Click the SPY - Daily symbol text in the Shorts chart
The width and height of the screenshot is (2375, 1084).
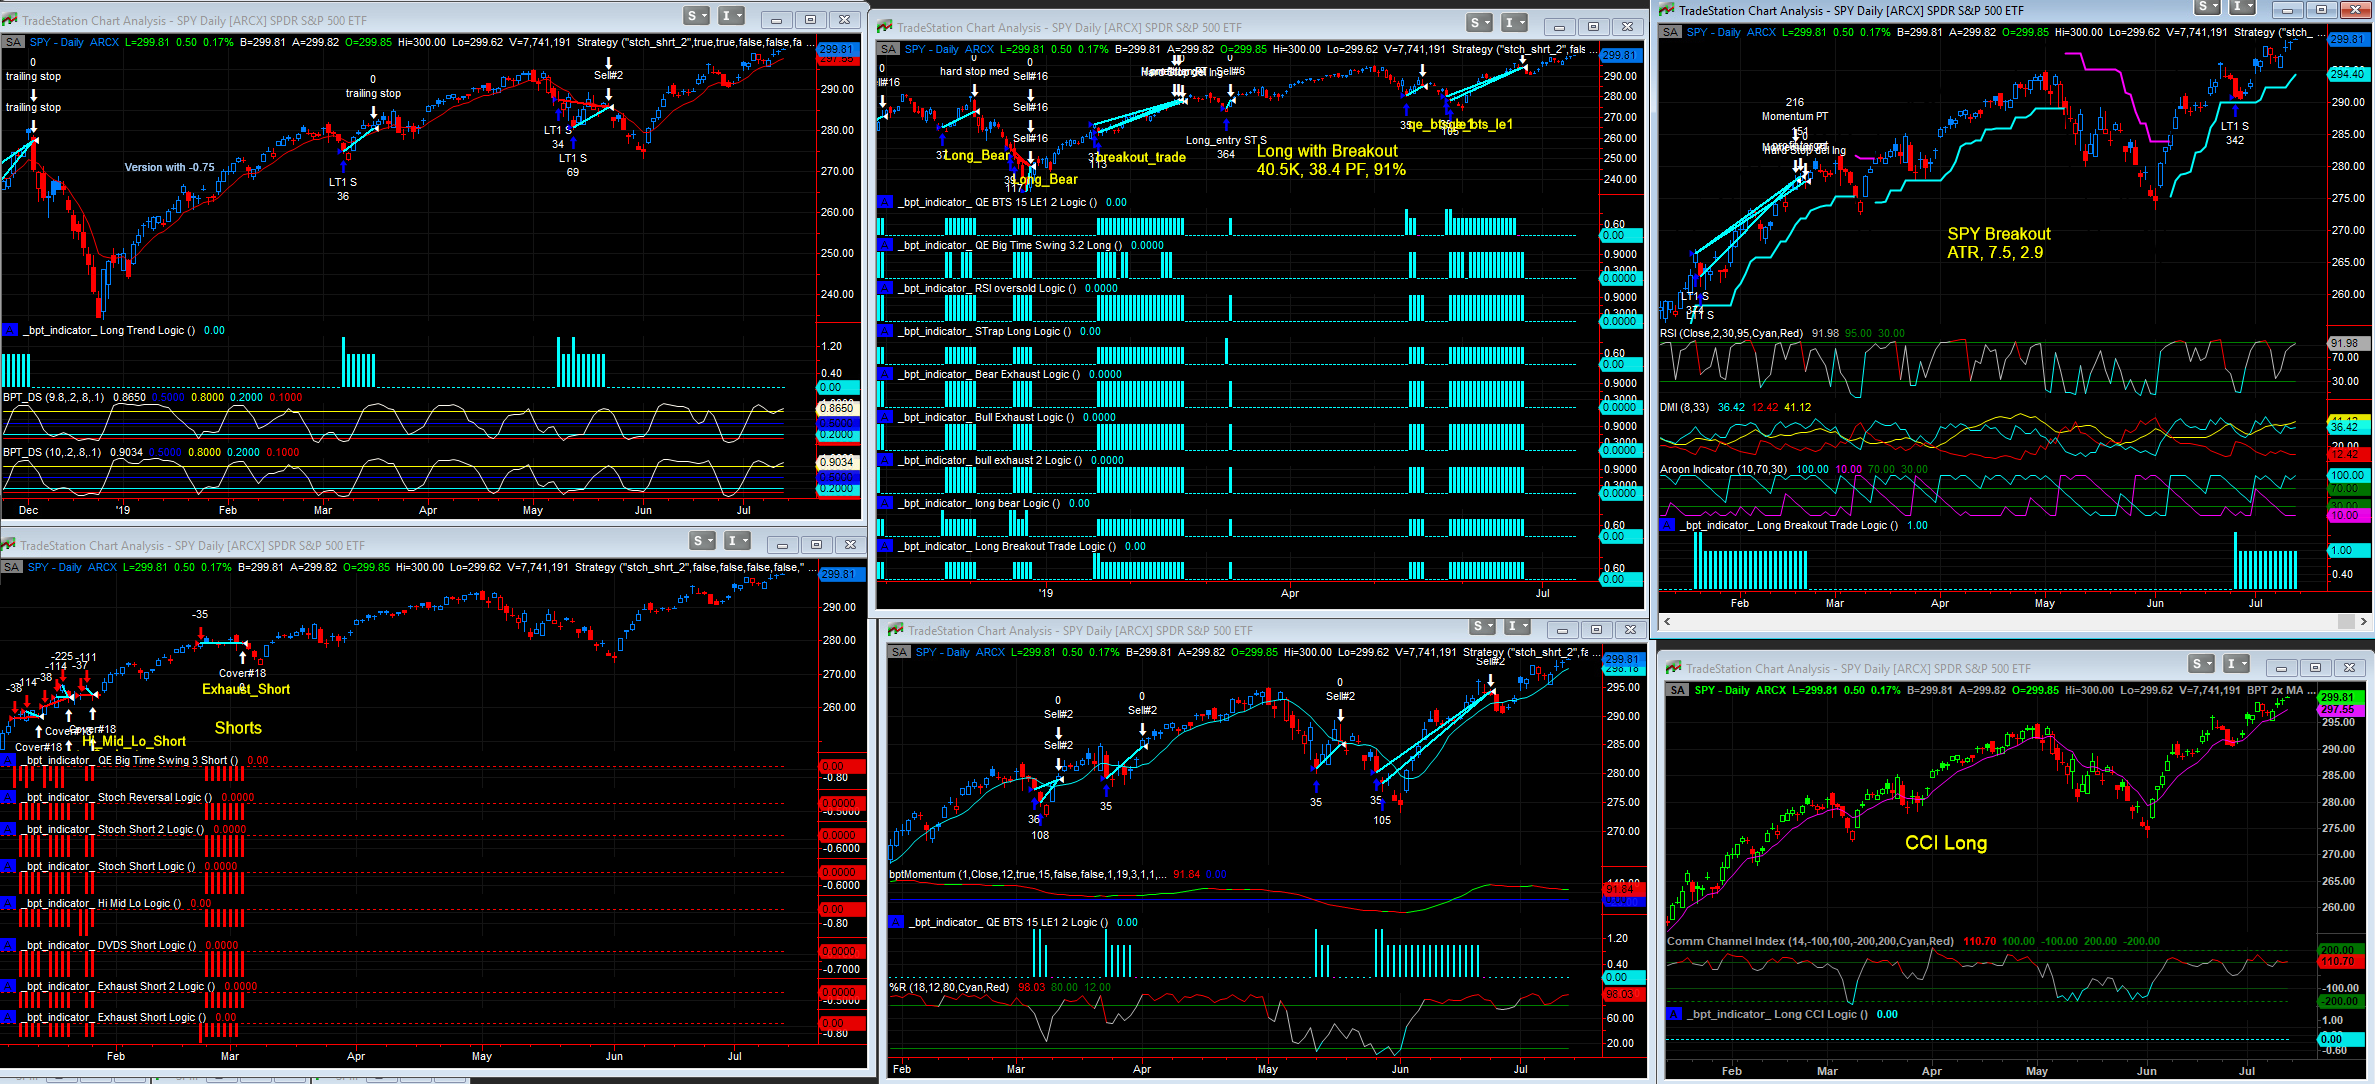(x=55, y=567)
